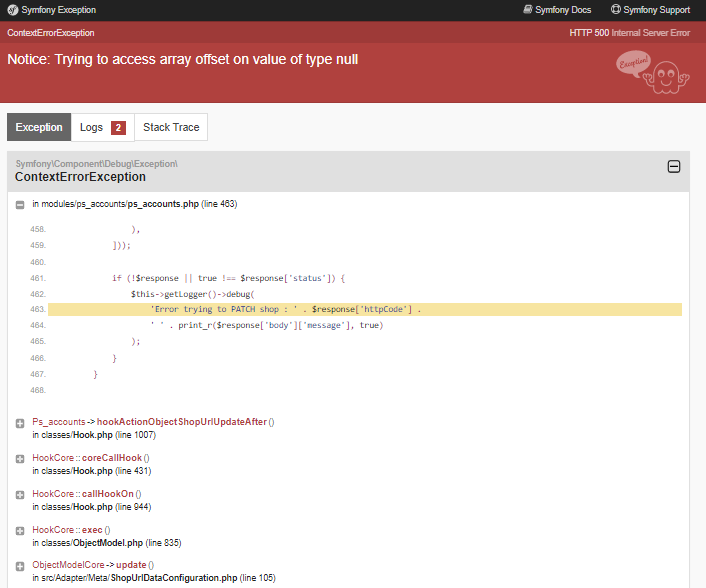Click the Symfony\Component\Debug\Exception namespace text
This screenshot has width=706, height=588.
click(97, 163)
